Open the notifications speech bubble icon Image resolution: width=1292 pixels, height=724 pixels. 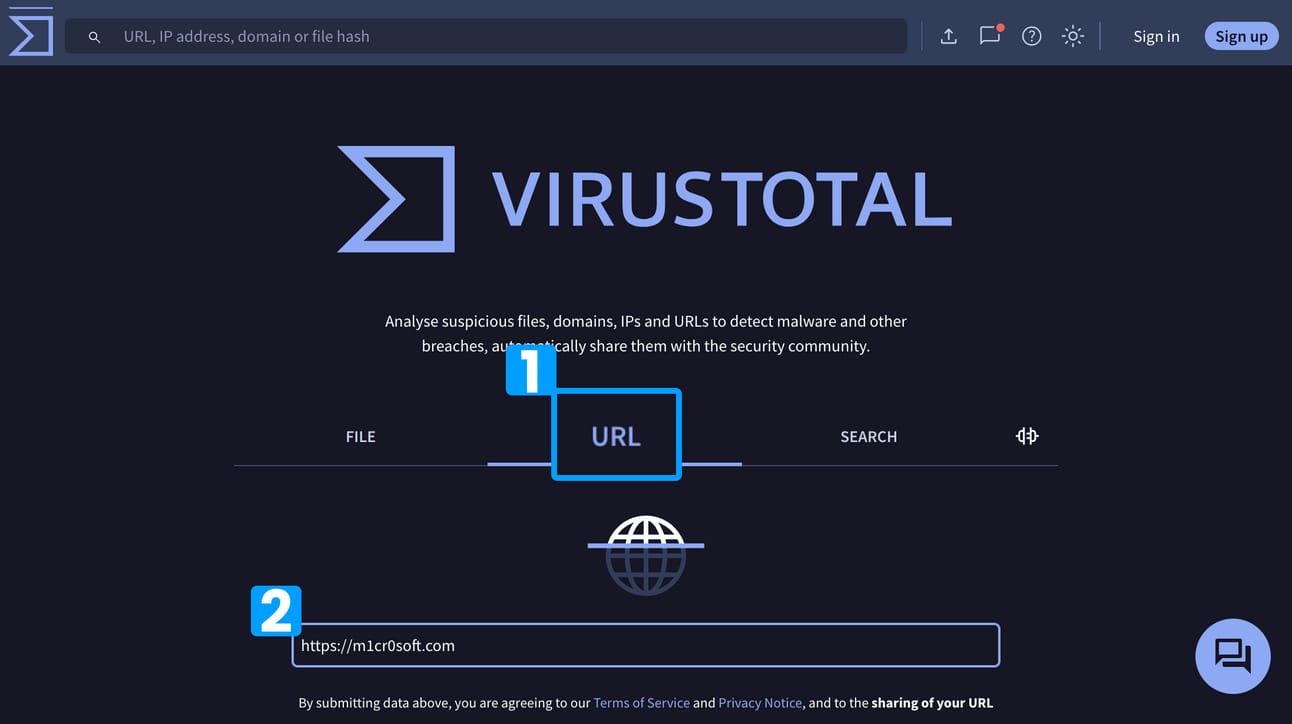click(990, 35)
